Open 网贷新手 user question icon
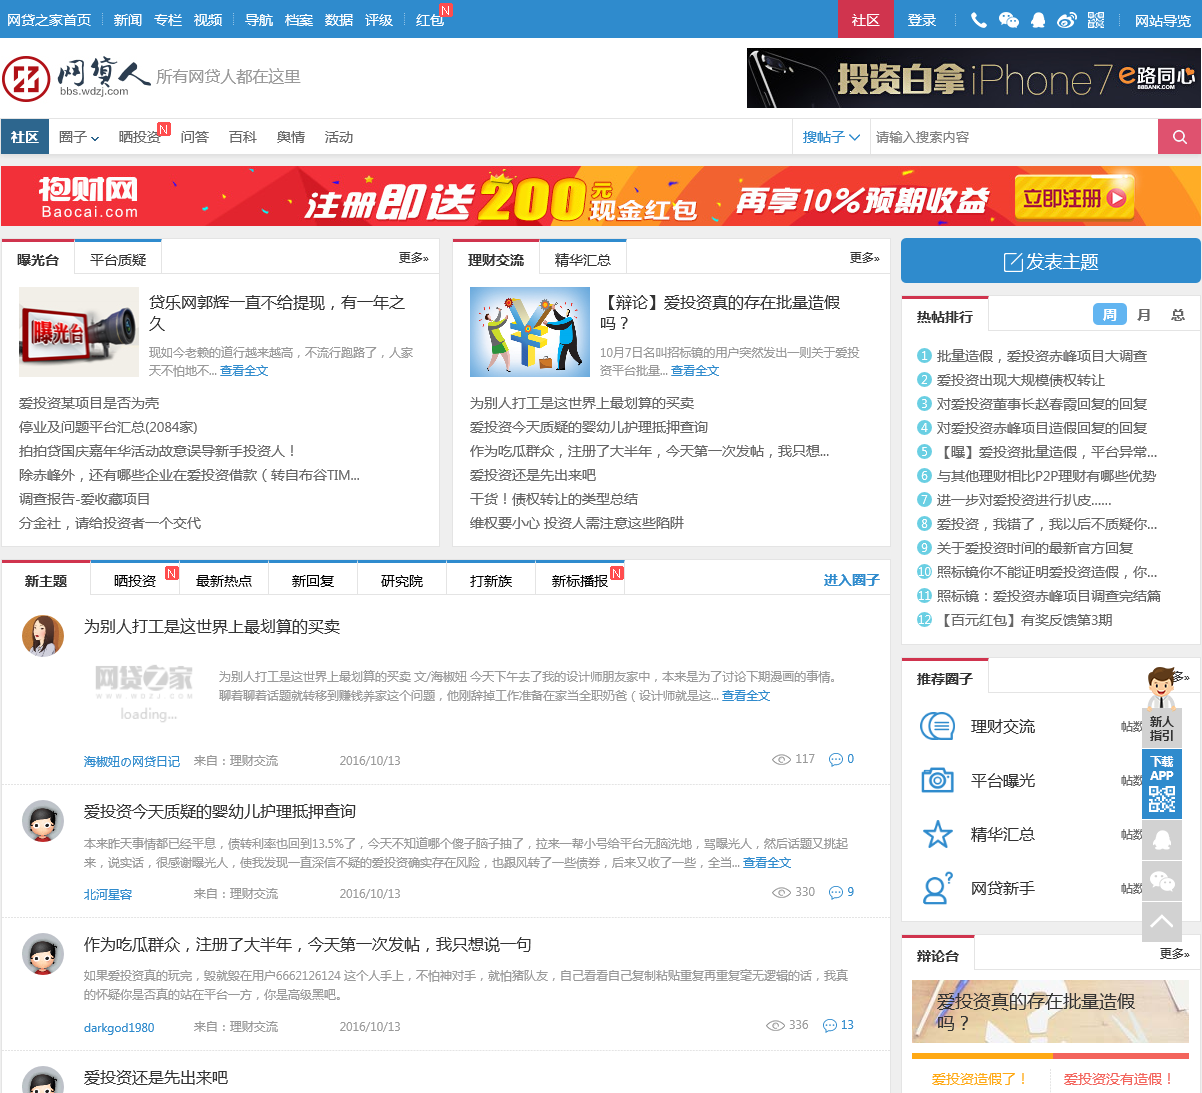The image size is (1202, 1093). coord(937,888)
